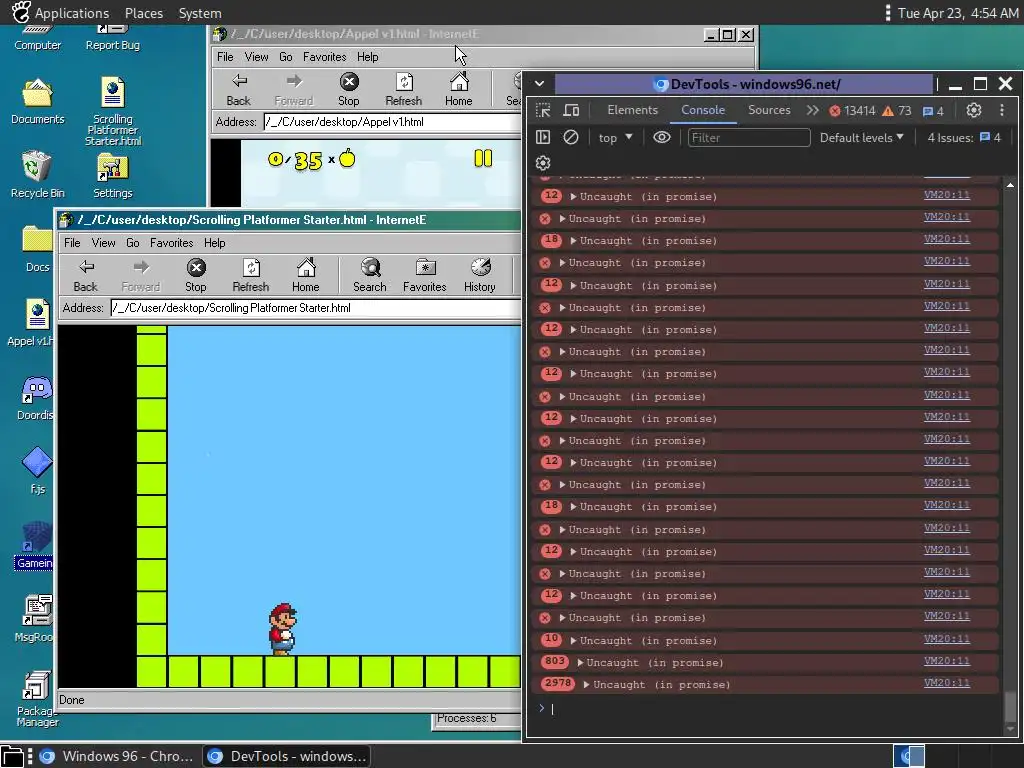
Task: Click the console Filter input field
Action: coord(748,137)
